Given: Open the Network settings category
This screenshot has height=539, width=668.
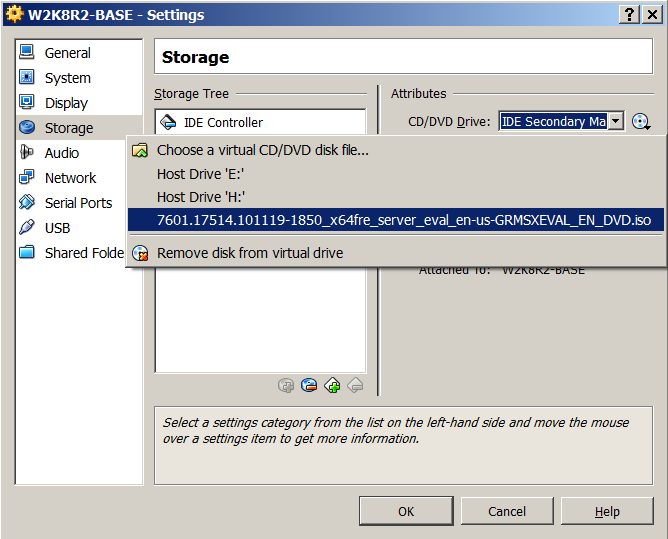Looking at the screenshot, I should point(71,178).
